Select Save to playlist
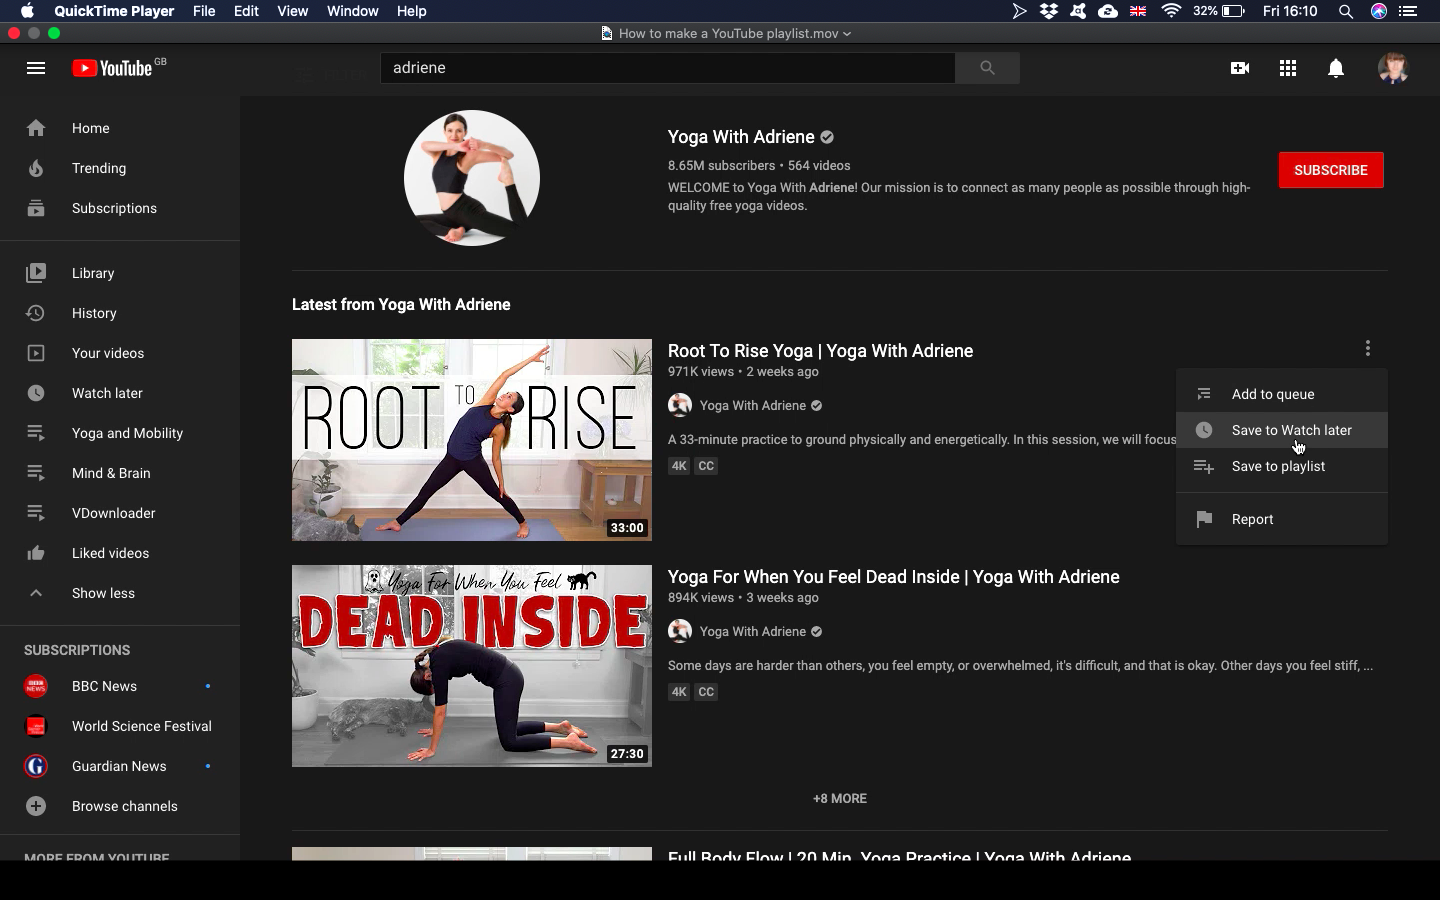 [1282, 466]
